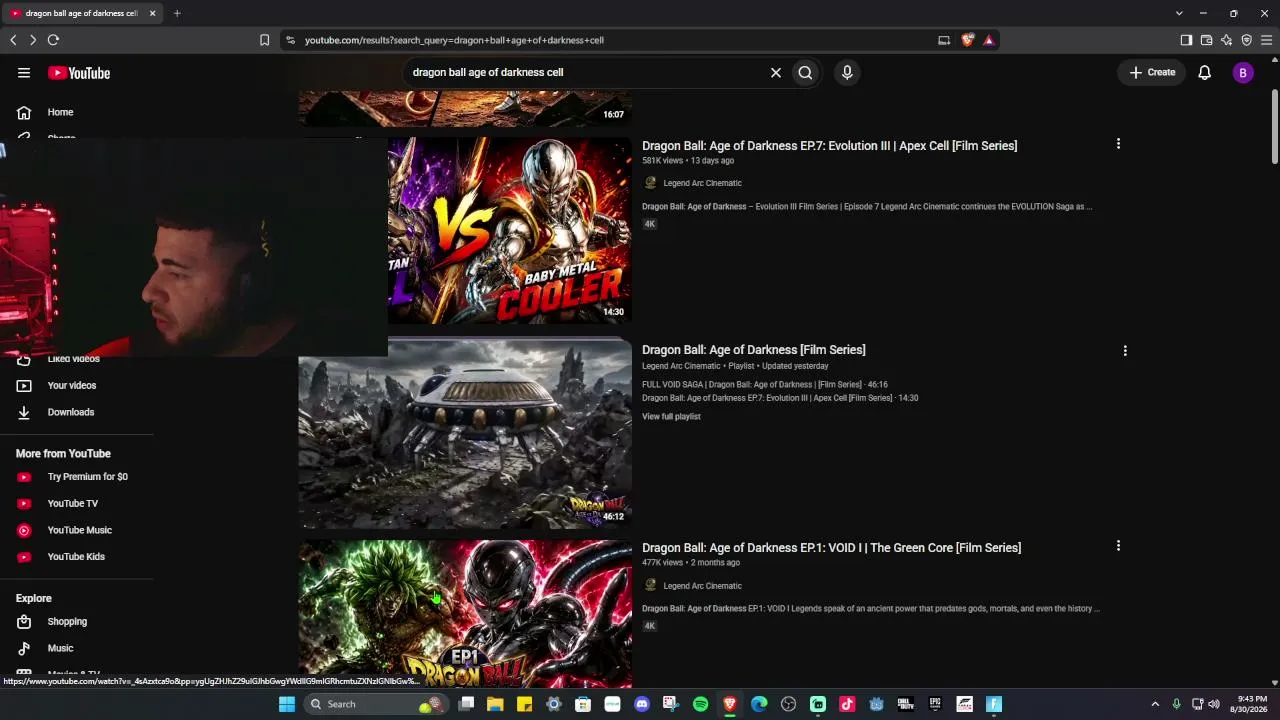Open the YouTube guide hamburger menu
Image resolution: width=1280 pixels, height=720 pixels.
pos(24,73)
